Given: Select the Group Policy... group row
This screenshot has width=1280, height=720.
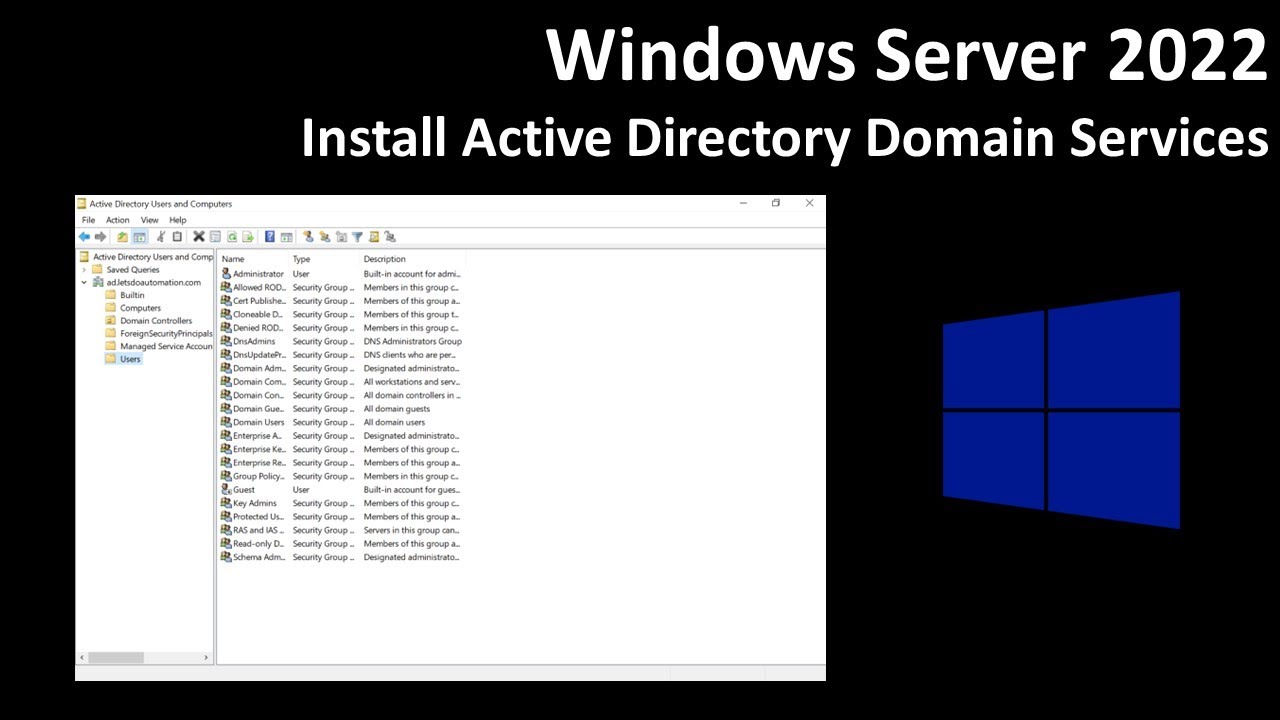Looking at the screenshot, I should pyautogui.click(x=340, y=476).
